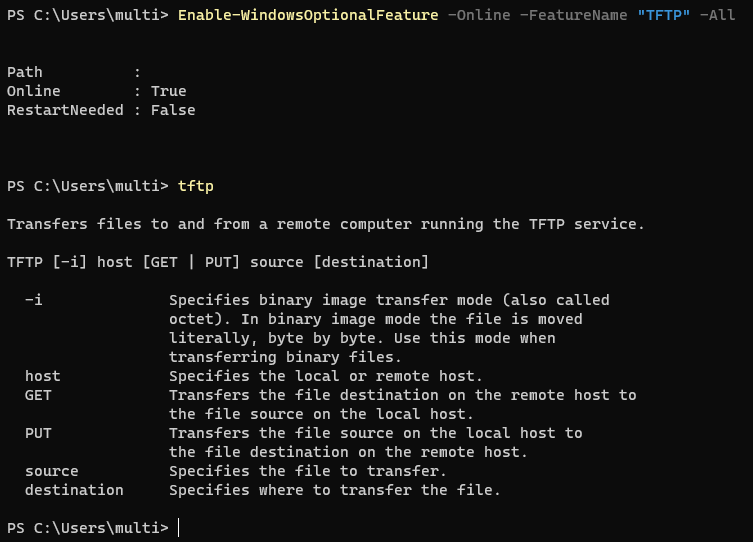Click the -Online parameter in the first command
Screen dimensions: 753x542
click(x=479, y=15)
